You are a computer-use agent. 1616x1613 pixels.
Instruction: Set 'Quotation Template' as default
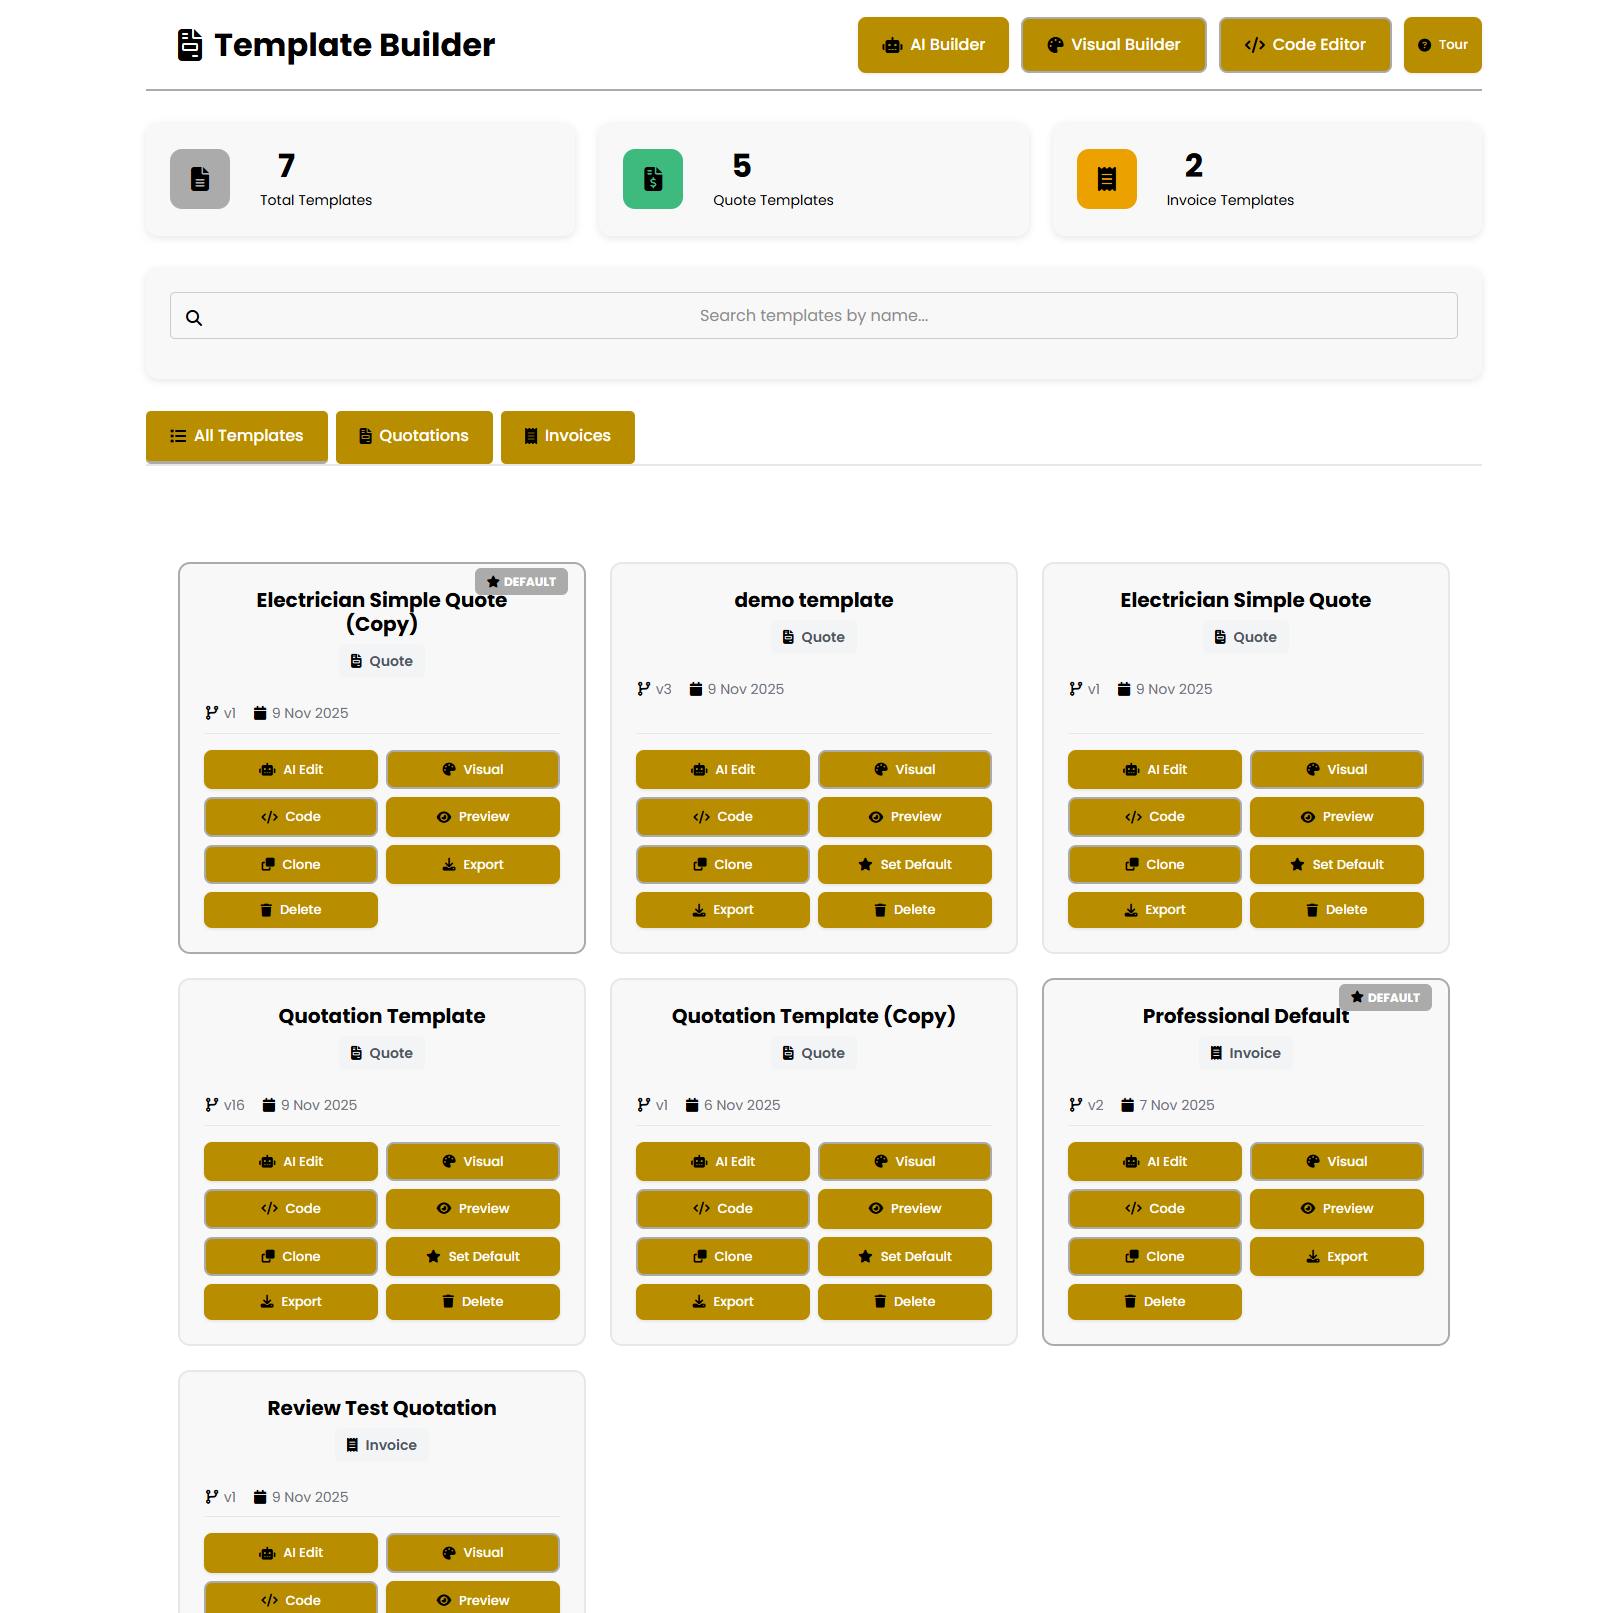coord(472,1256)
